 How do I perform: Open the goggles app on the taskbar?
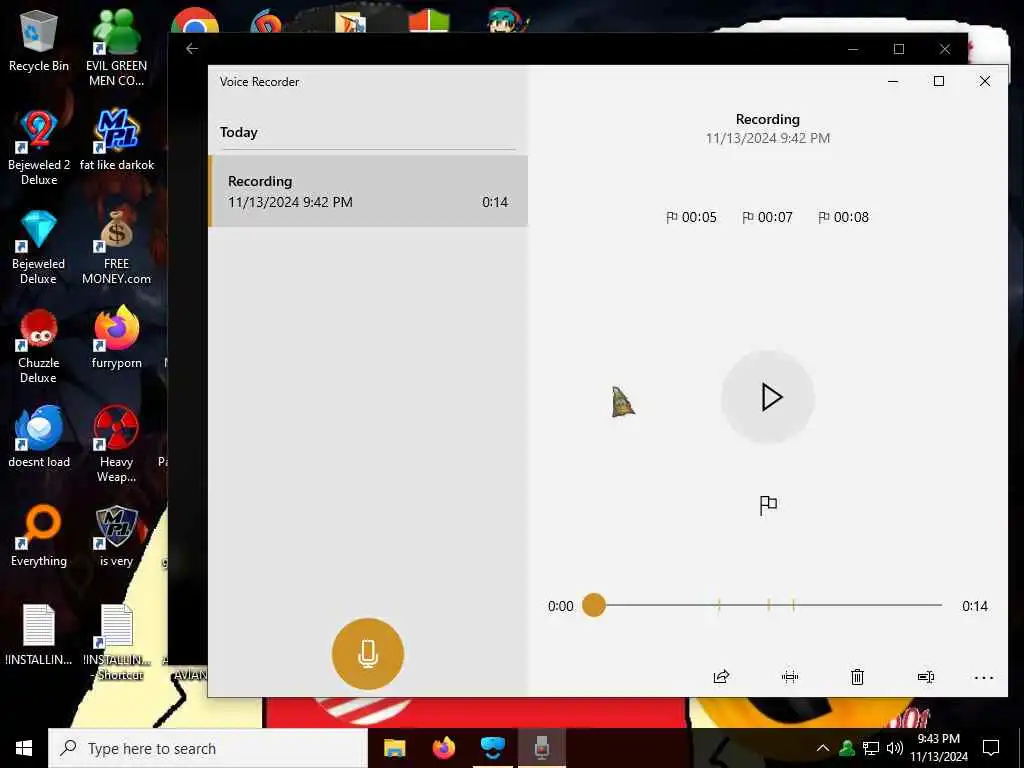tap(493, 748)
